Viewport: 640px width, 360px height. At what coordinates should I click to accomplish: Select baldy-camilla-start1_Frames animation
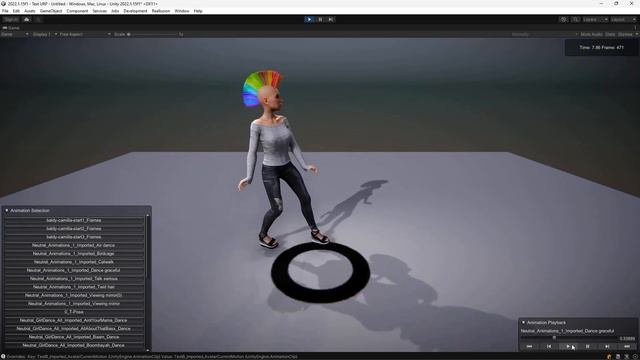(74, 220)
